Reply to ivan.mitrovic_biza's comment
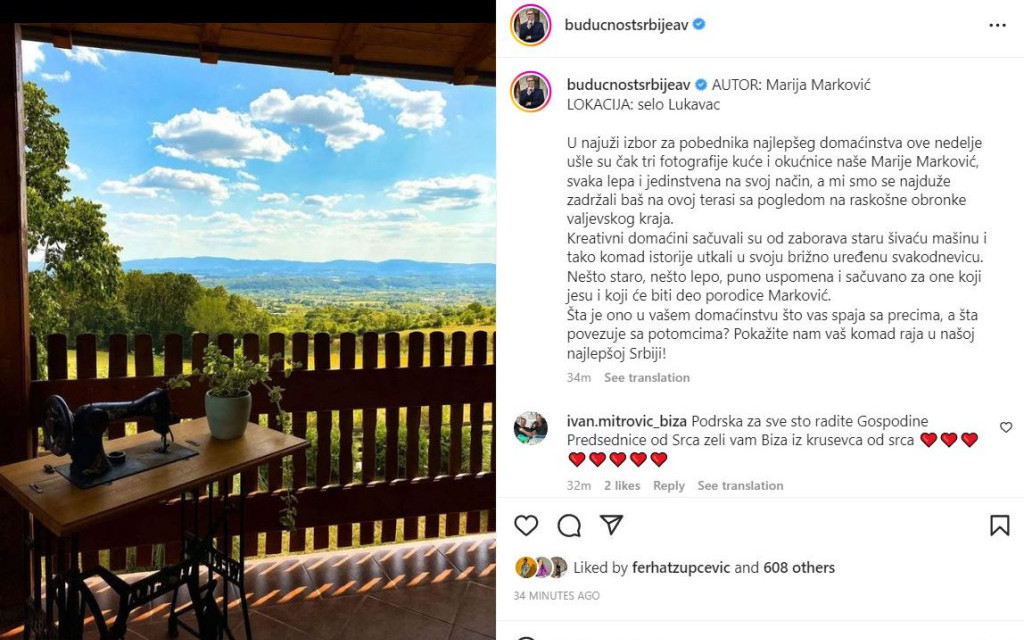The image size is (1024, 640). (669, 485)
